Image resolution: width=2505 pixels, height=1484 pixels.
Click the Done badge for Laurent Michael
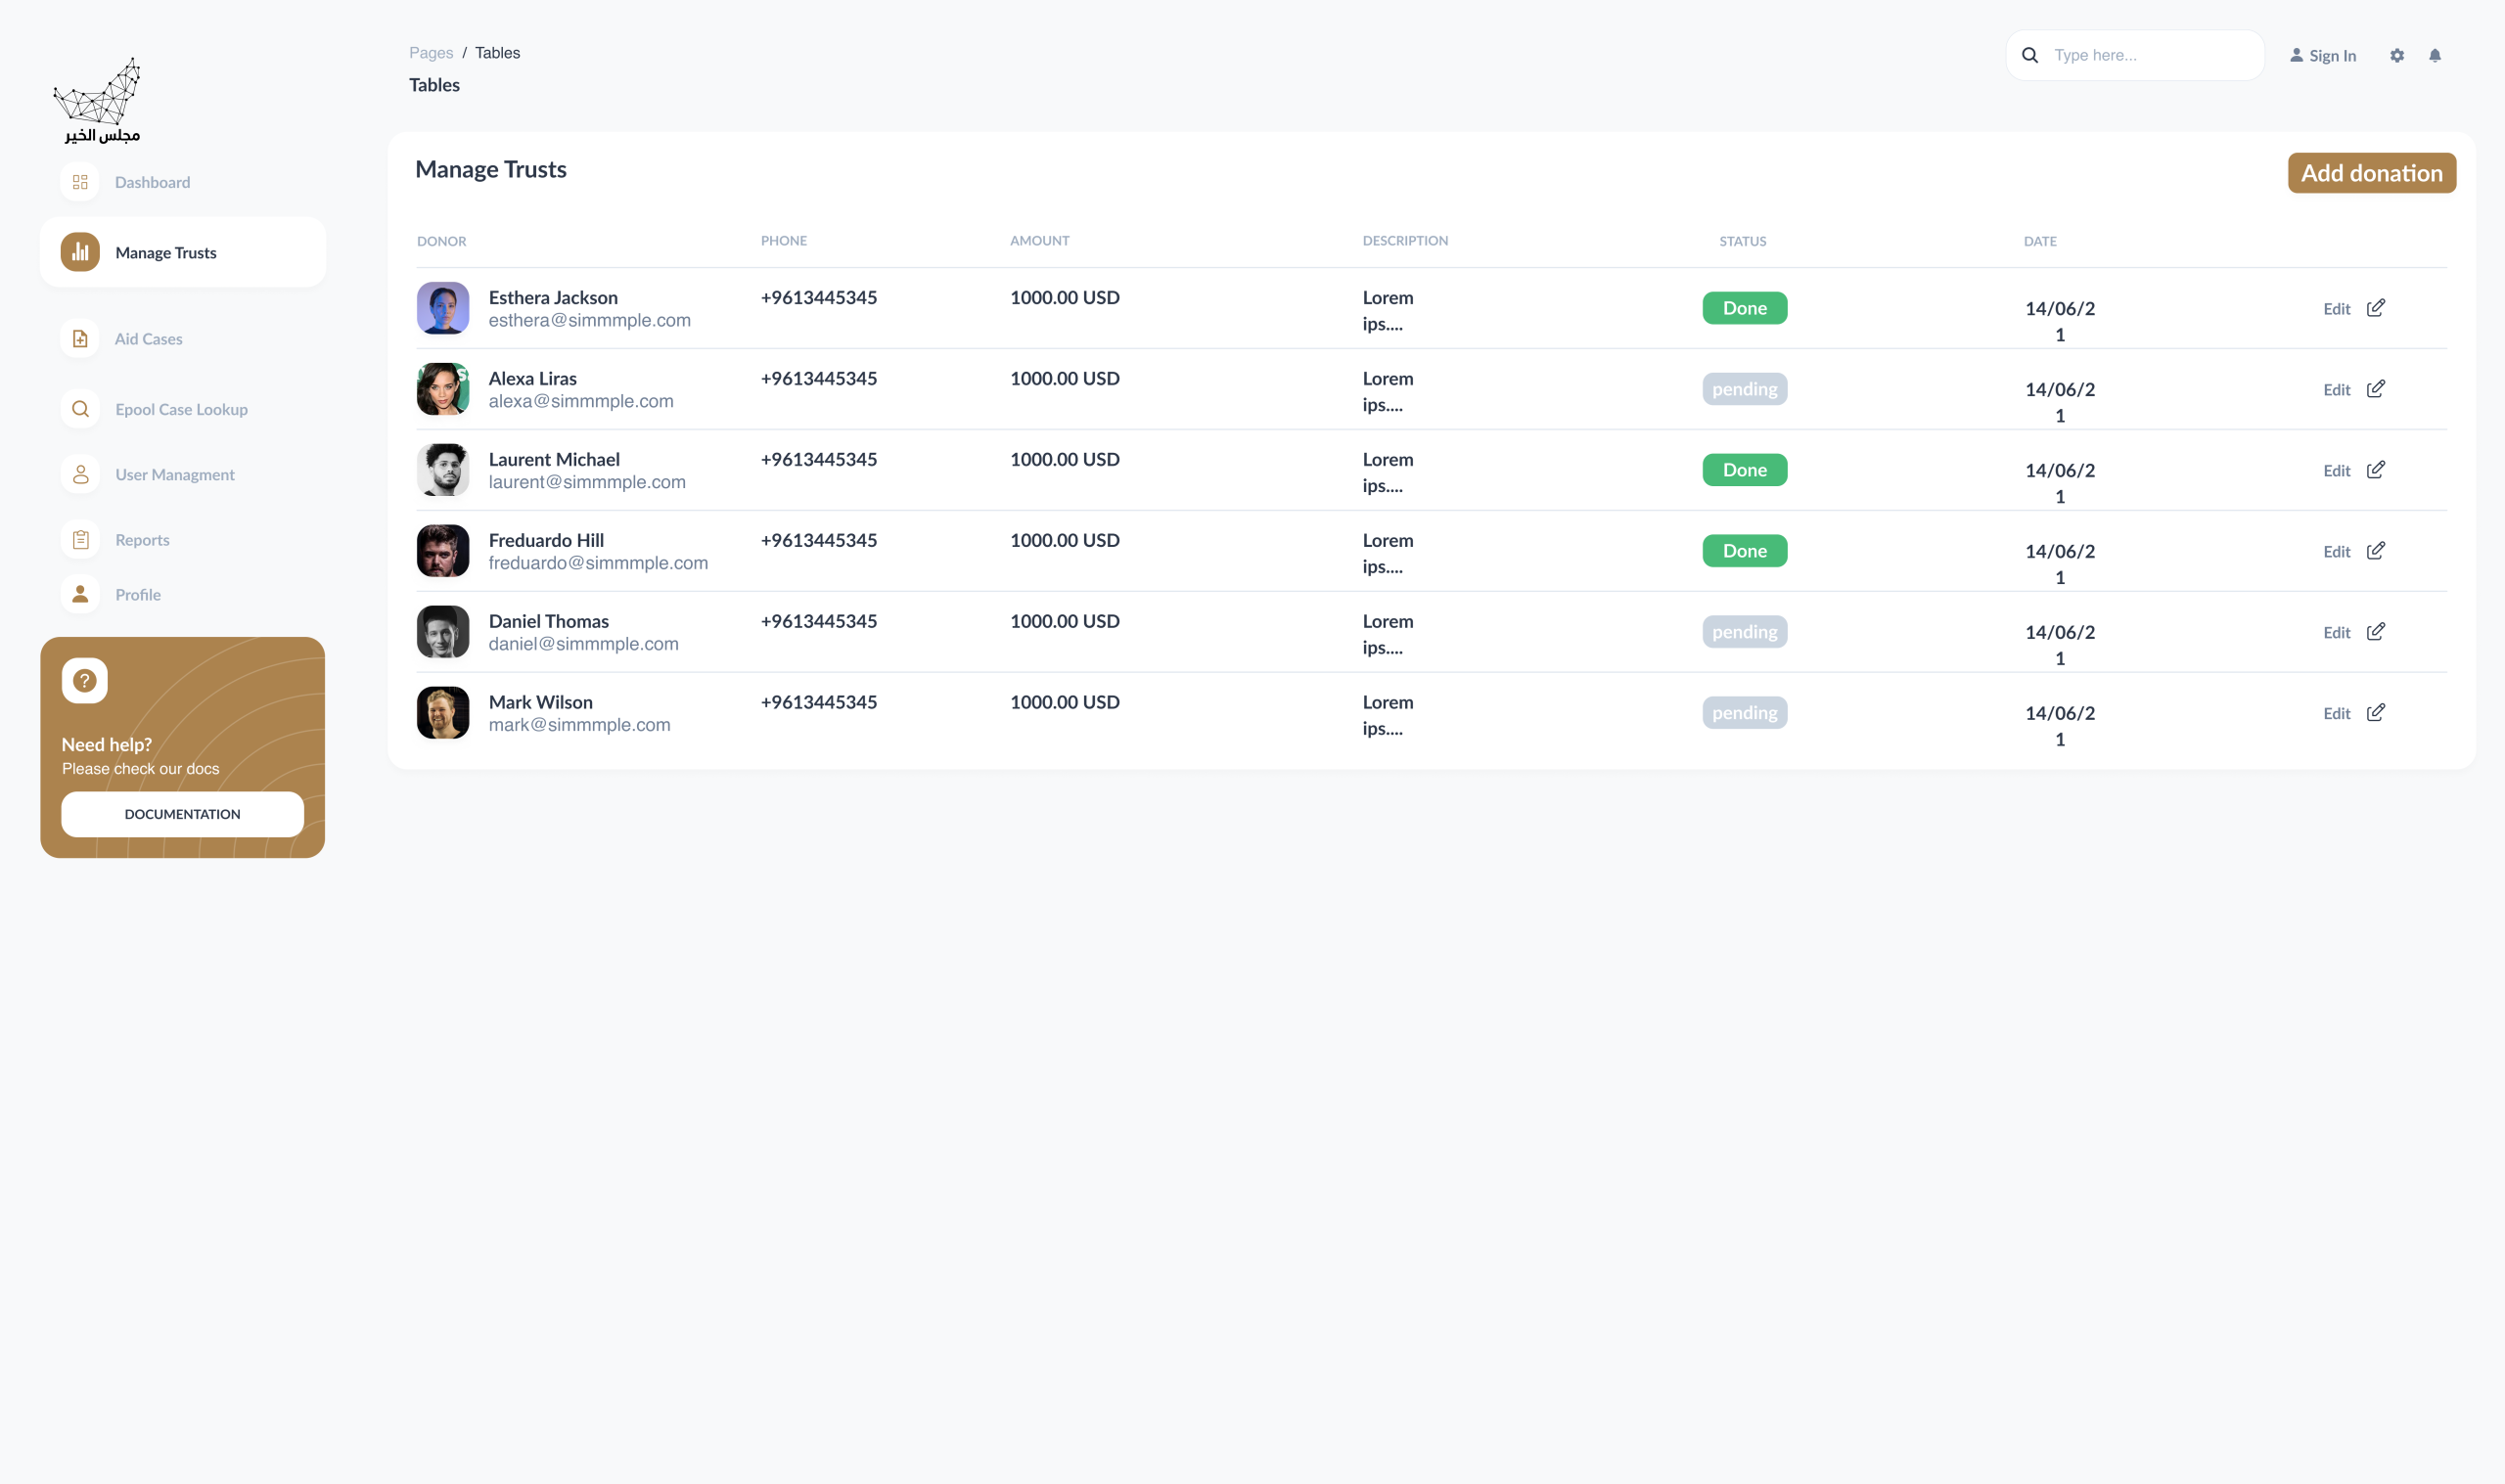click(x=1744, y=470)
